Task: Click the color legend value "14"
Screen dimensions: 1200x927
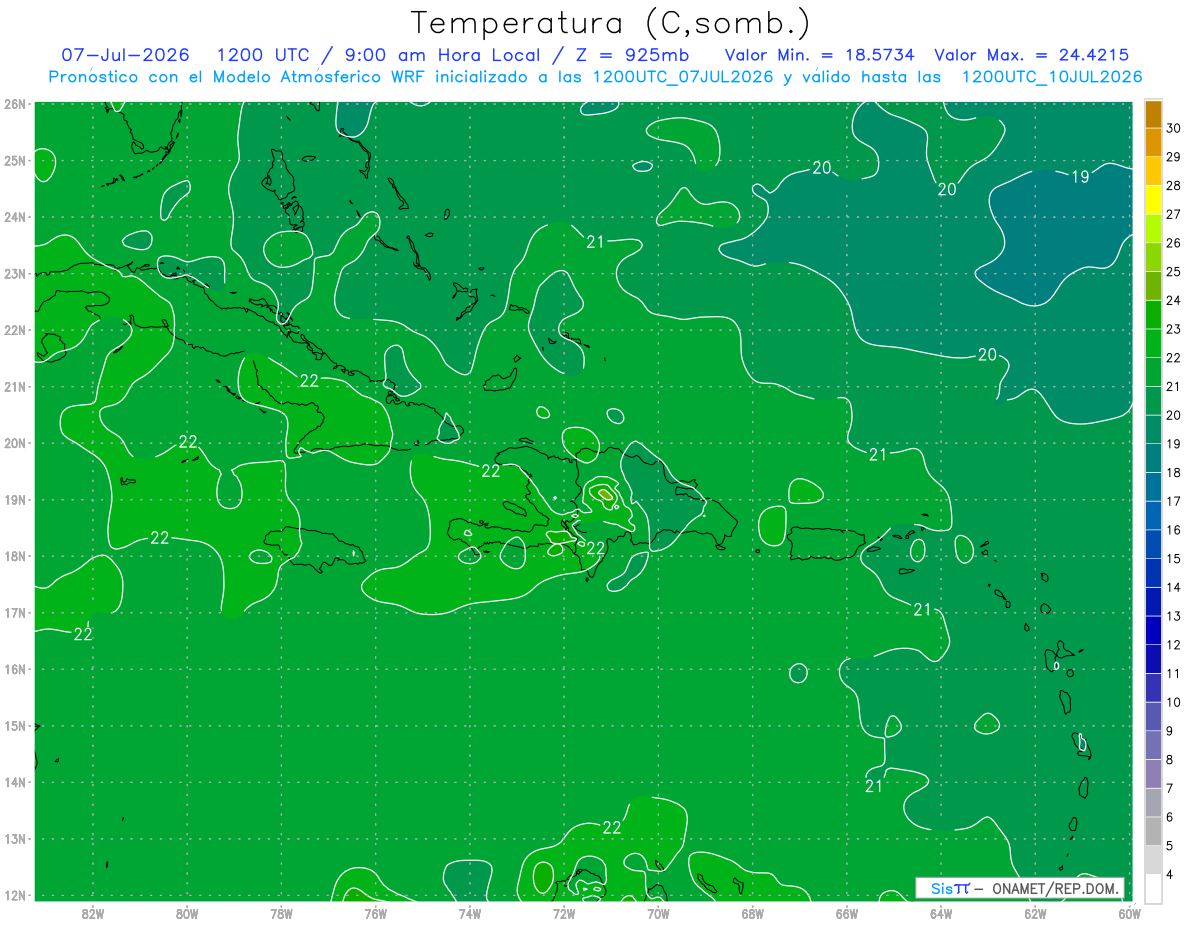Action: click(x=1173, y=587)
